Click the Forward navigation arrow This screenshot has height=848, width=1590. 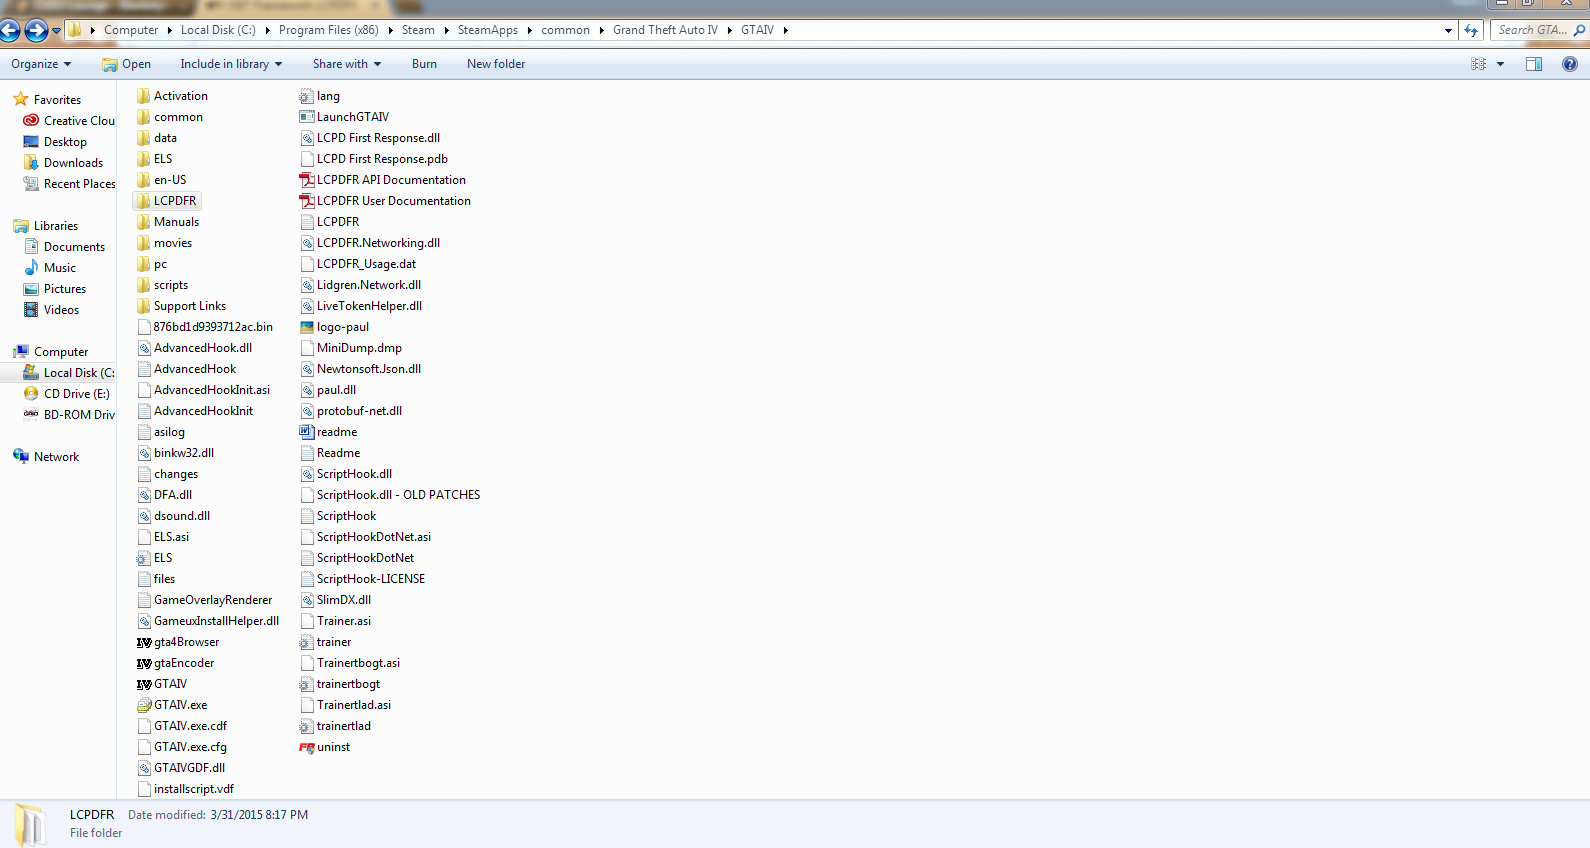36,31
